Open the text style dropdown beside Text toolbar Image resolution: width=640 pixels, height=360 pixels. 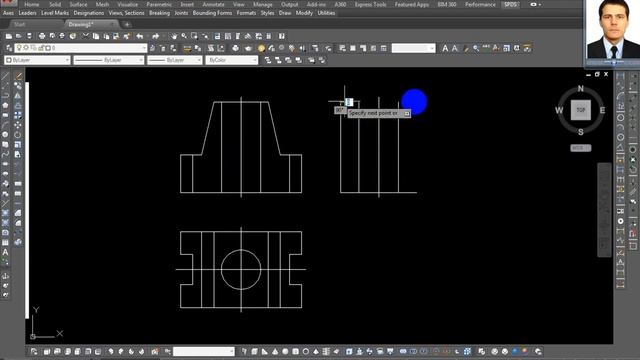coord(432,49)
